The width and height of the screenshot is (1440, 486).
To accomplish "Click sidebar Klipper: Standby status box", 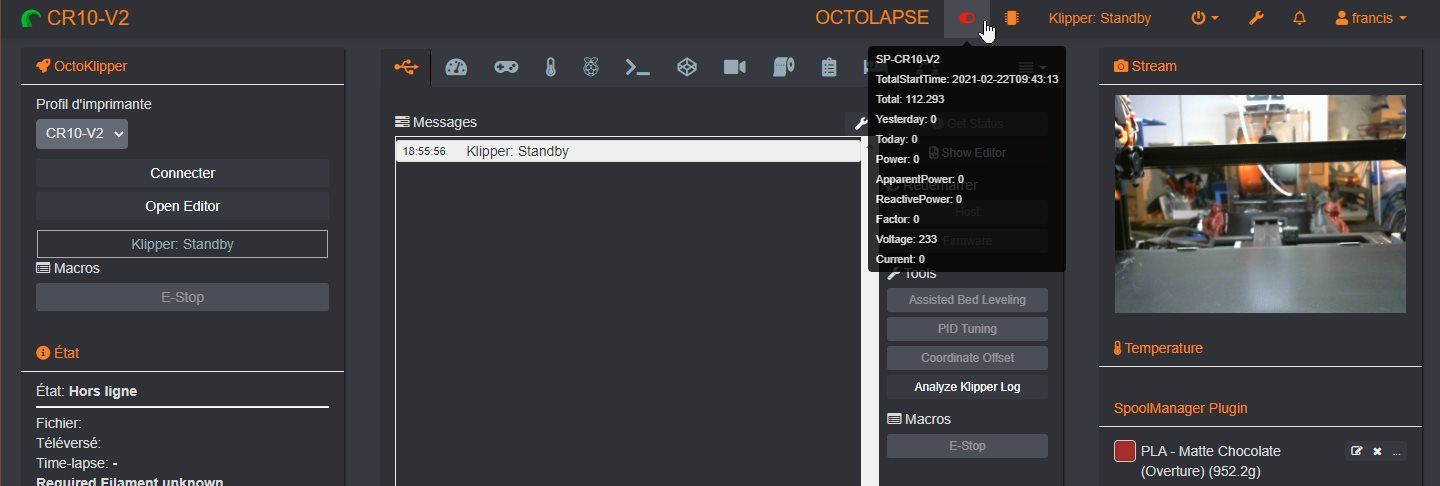I will point(182,244).
